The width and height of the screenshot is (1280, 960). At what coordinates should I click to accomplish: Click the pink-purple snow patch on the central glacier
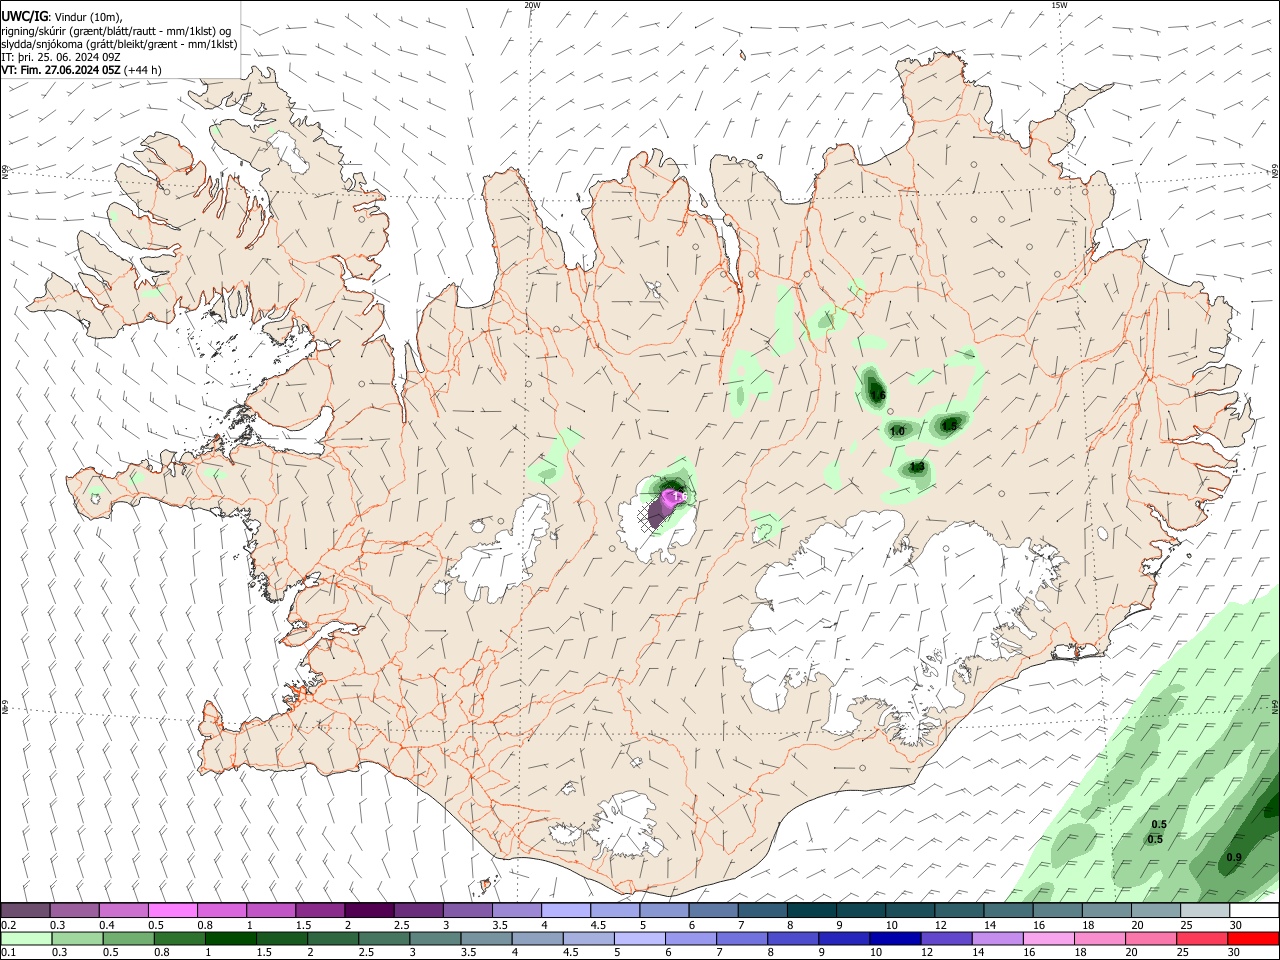point(664,507)
